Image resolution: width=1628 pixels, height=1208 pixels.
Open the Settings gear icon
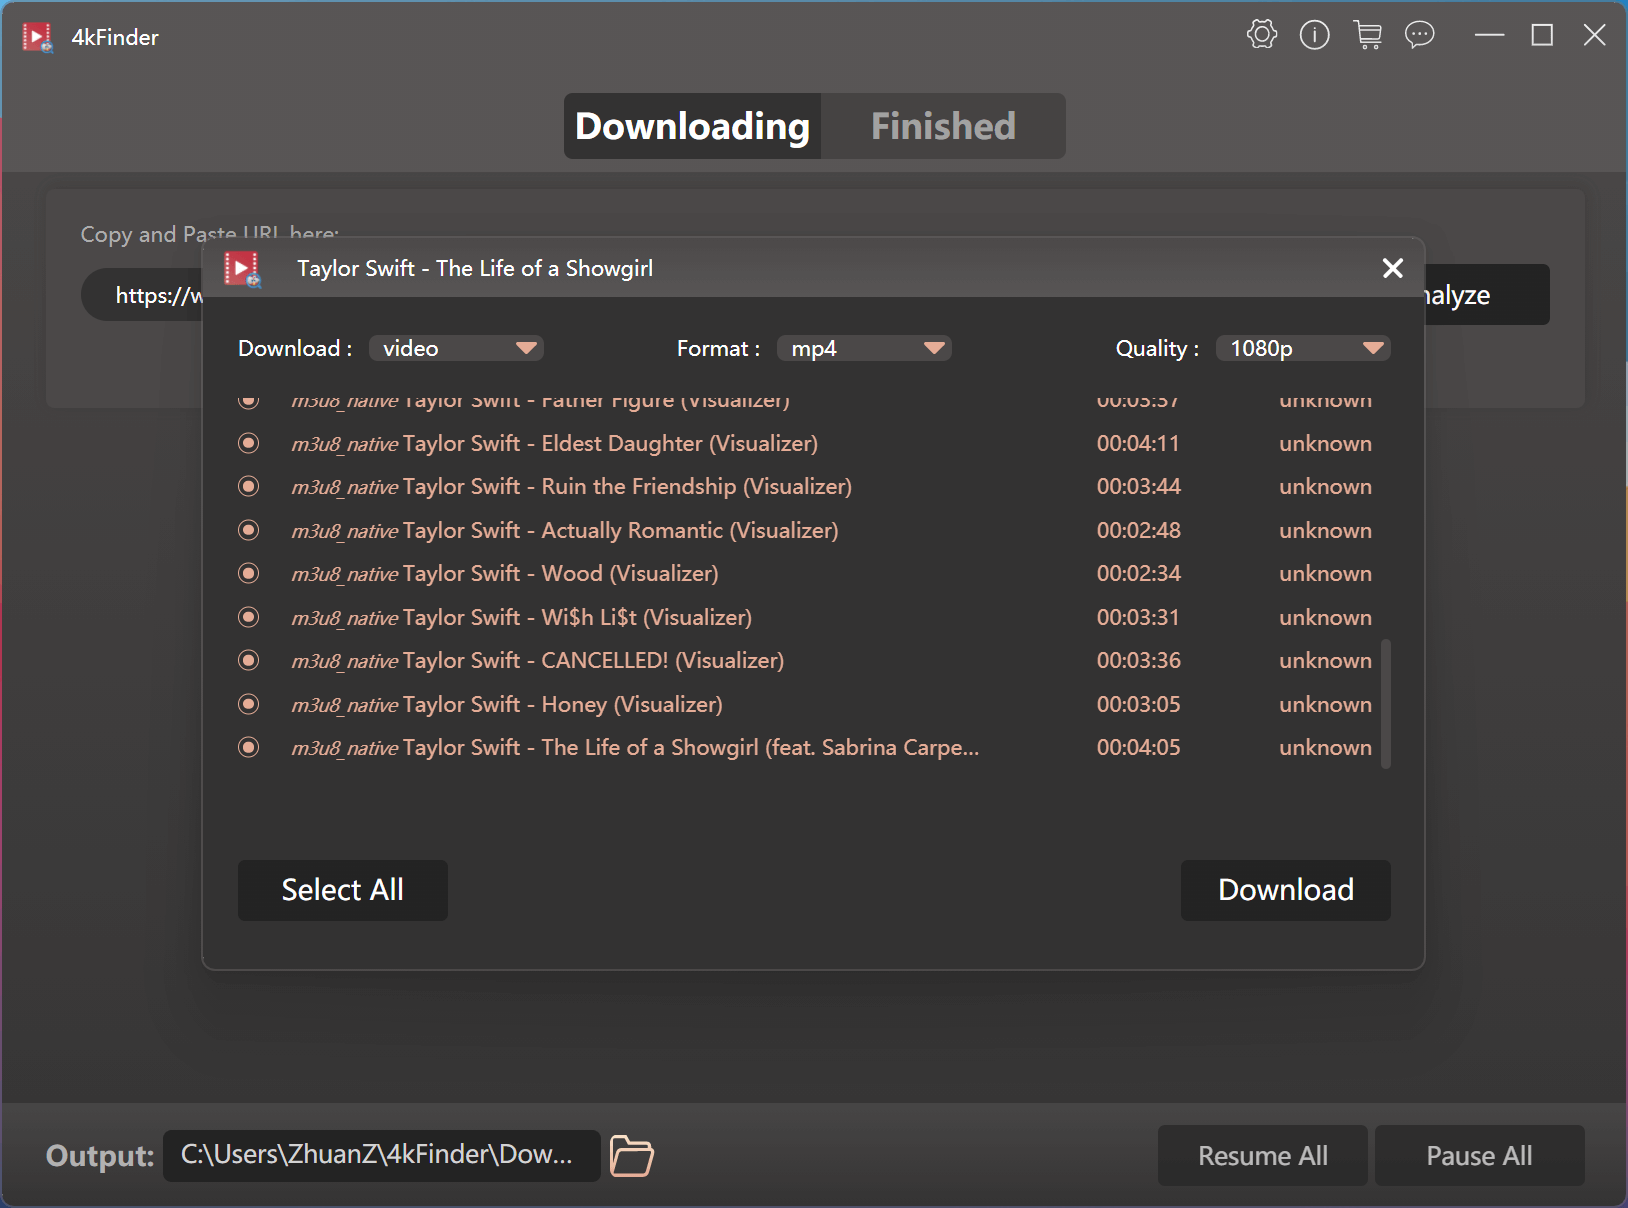[1261, 34]
